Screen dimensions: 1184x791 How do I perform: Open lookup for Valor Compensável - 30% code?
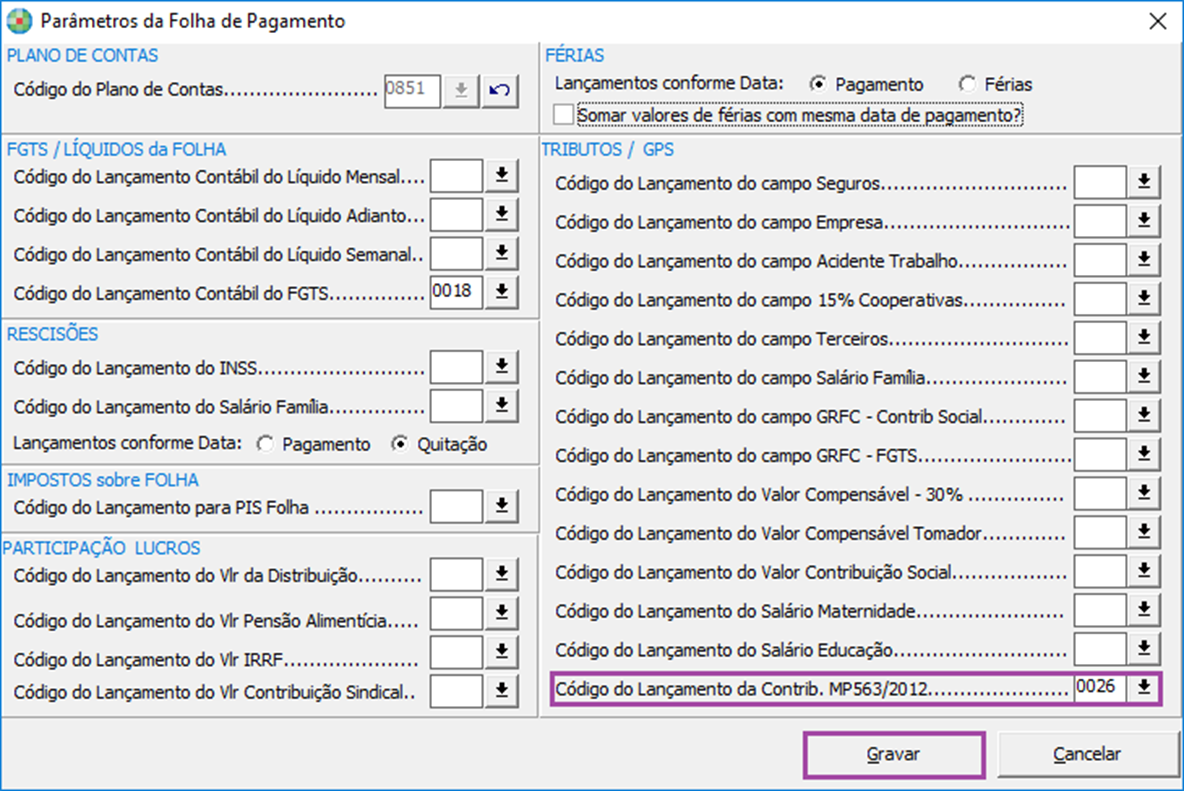pos(1144,494)
